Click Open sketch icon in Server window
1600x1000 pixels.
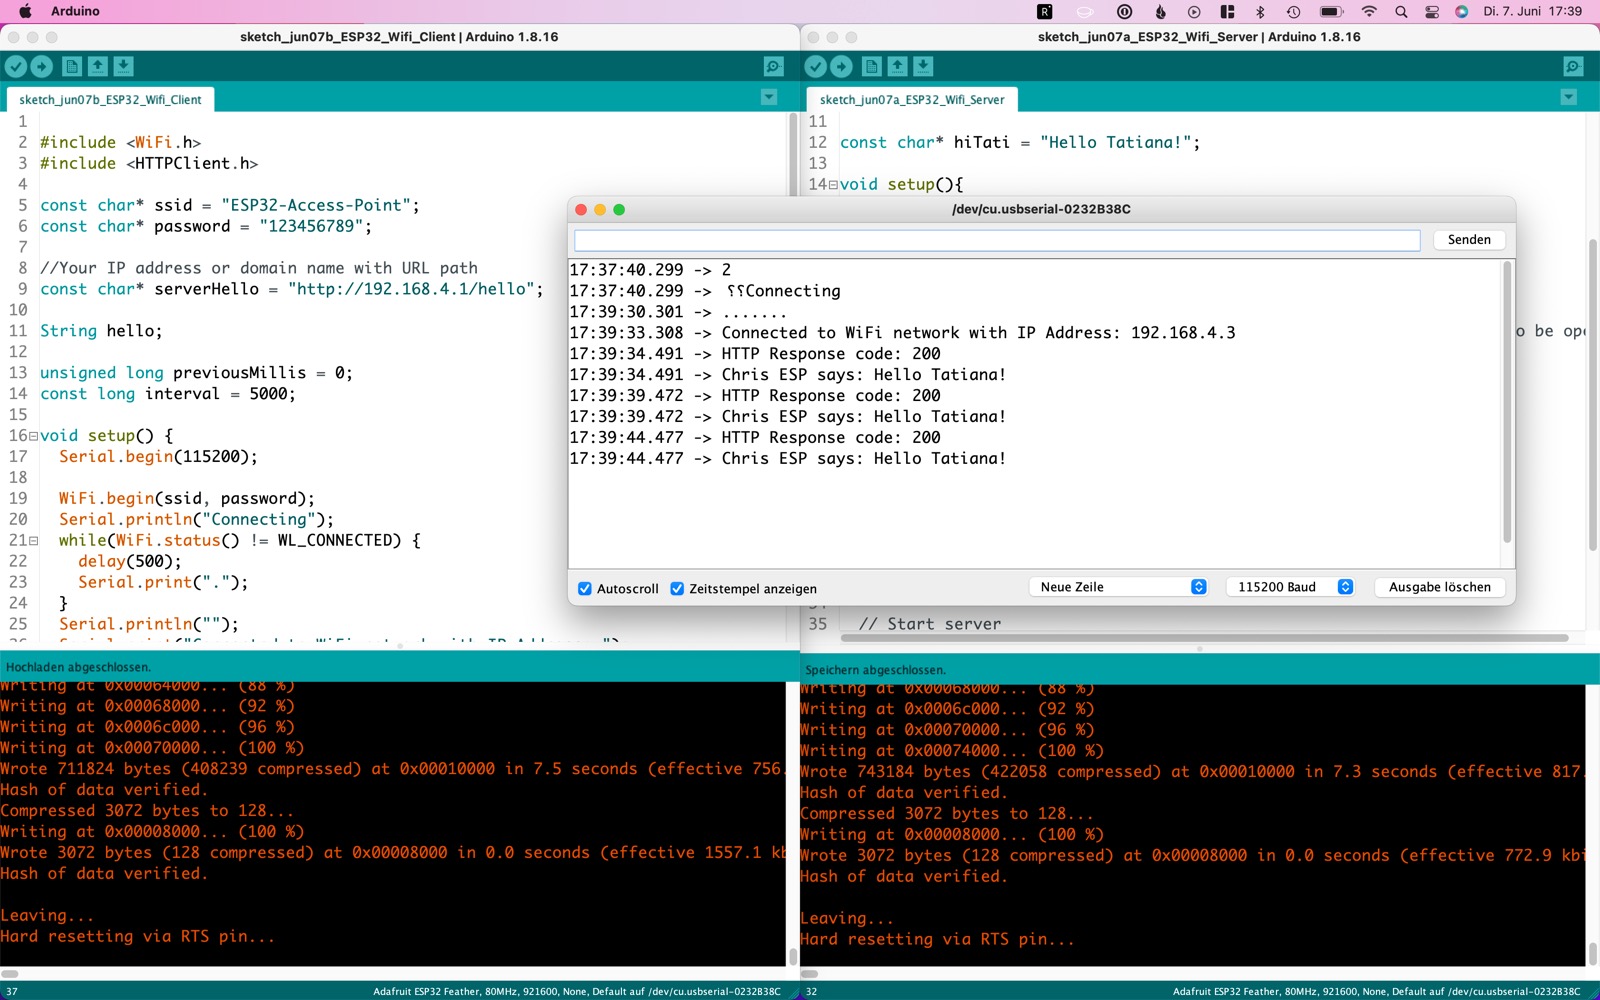tap(898, 67)
